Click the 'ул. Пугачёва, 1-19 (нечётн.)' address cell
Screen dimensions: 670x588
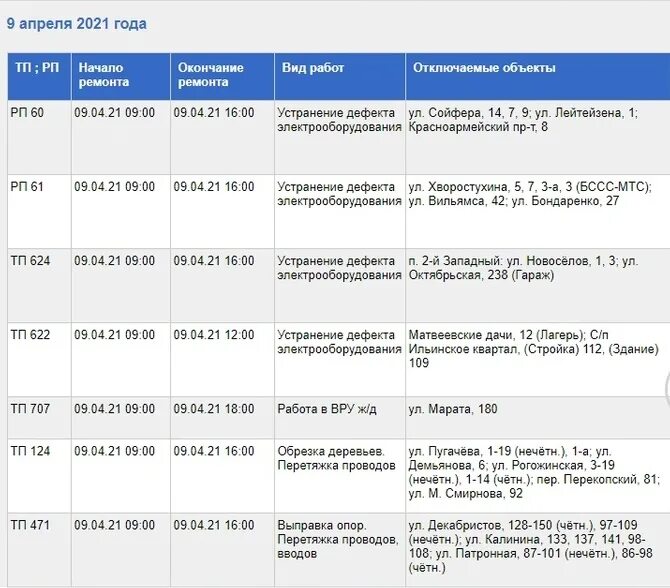click(538, 476)
